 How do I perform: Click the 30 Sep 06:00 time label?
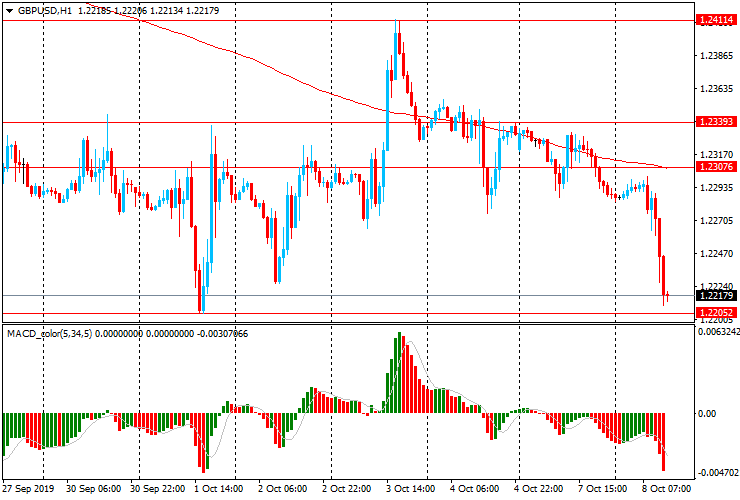[x=94, y=489]
